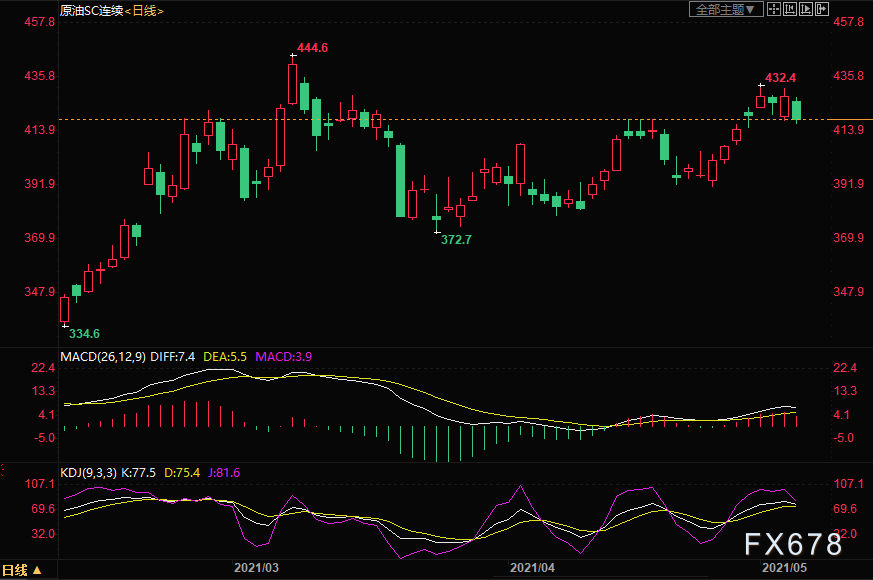Open the 日线 period selector at bottom left
Viewport: 873px width, 580px height.
22,570
